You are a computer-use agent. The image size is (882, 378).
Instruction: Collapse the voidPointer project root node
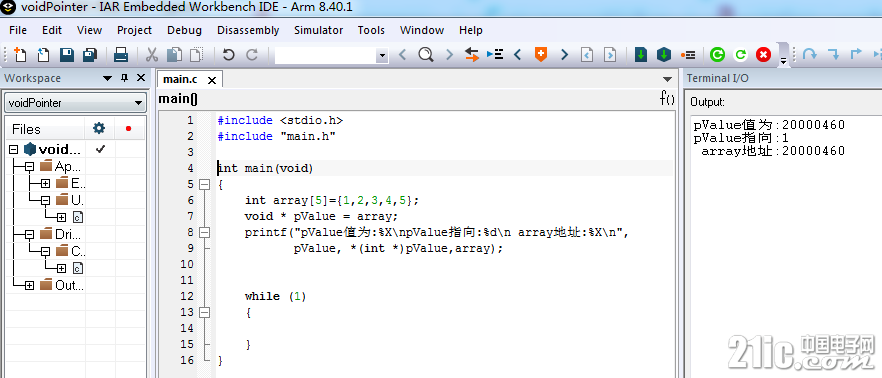[x=14, y=150]
